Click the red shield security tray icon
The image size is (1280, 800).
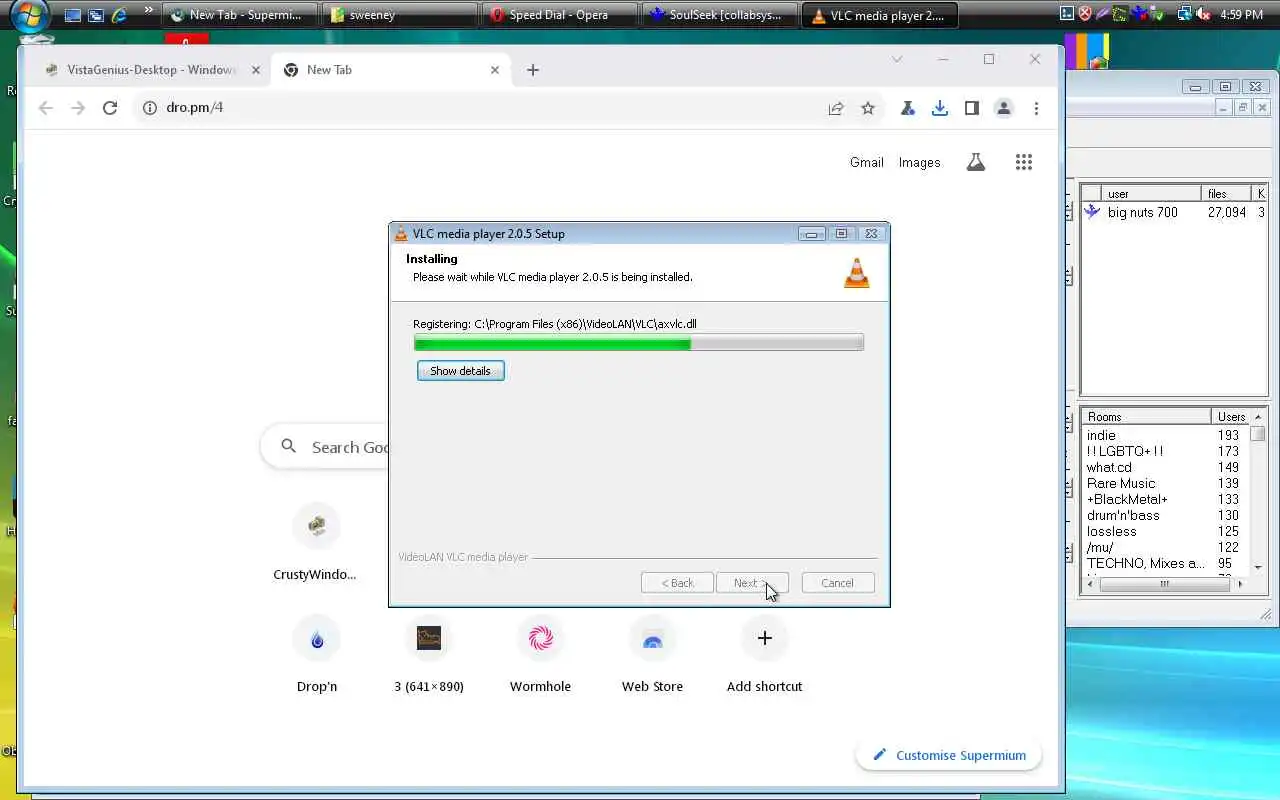pos(1084,14)
